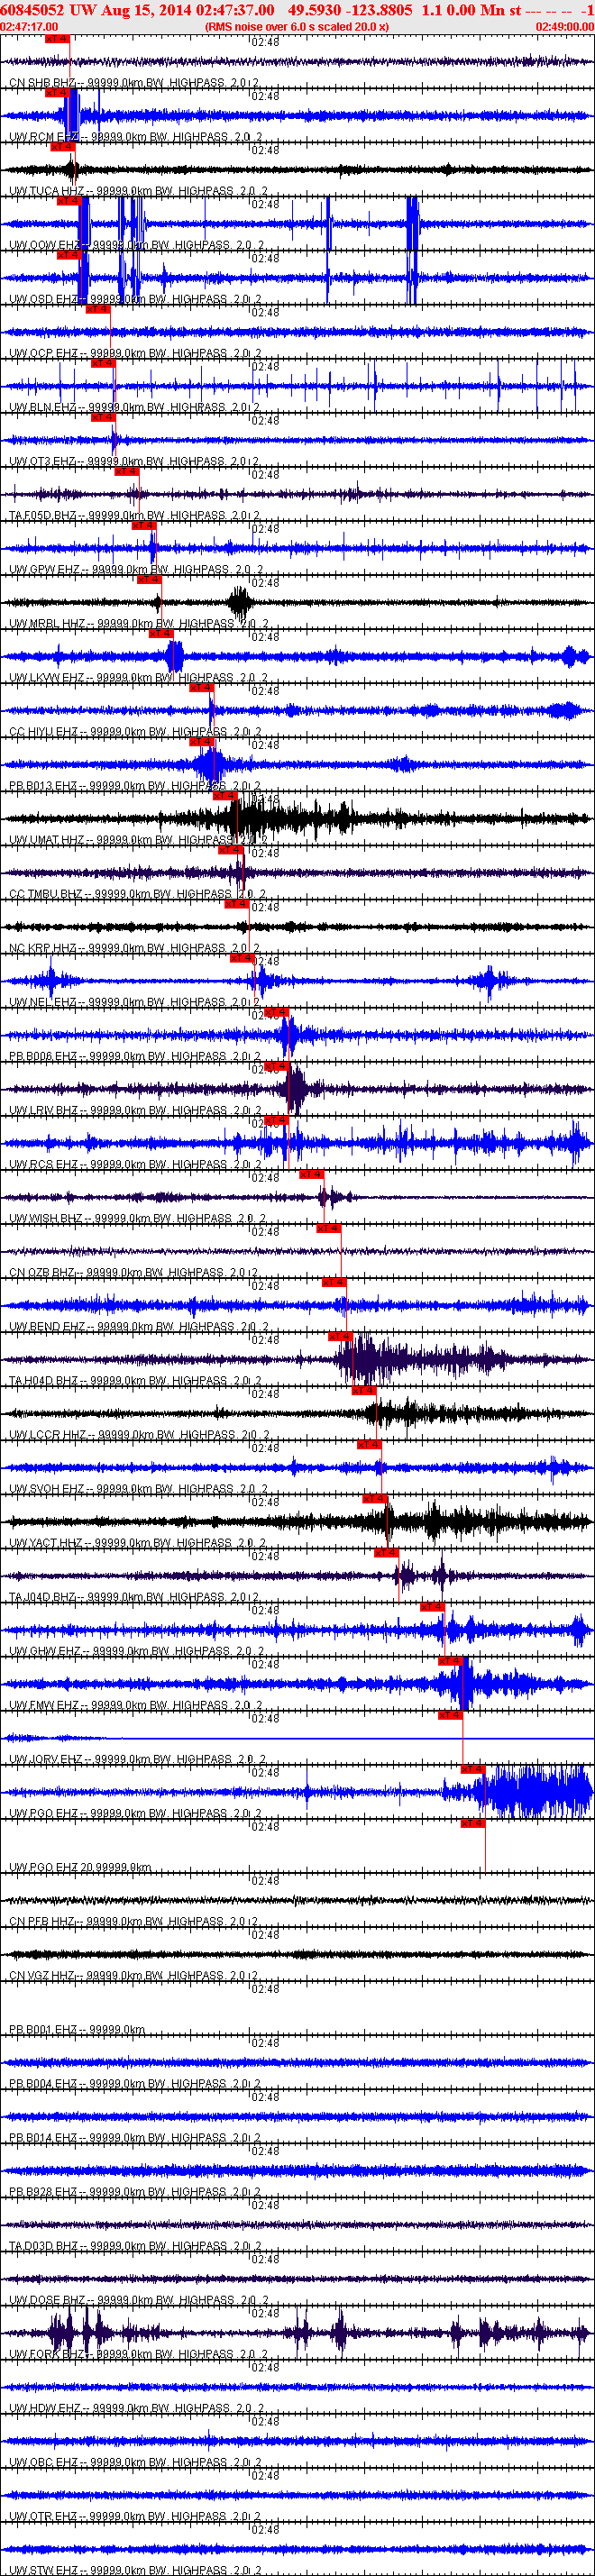The image size is (595, 2576).
Task: Click red pick marker on UW GPW trace
Action: pyautogui.click(x=144, y=525)
